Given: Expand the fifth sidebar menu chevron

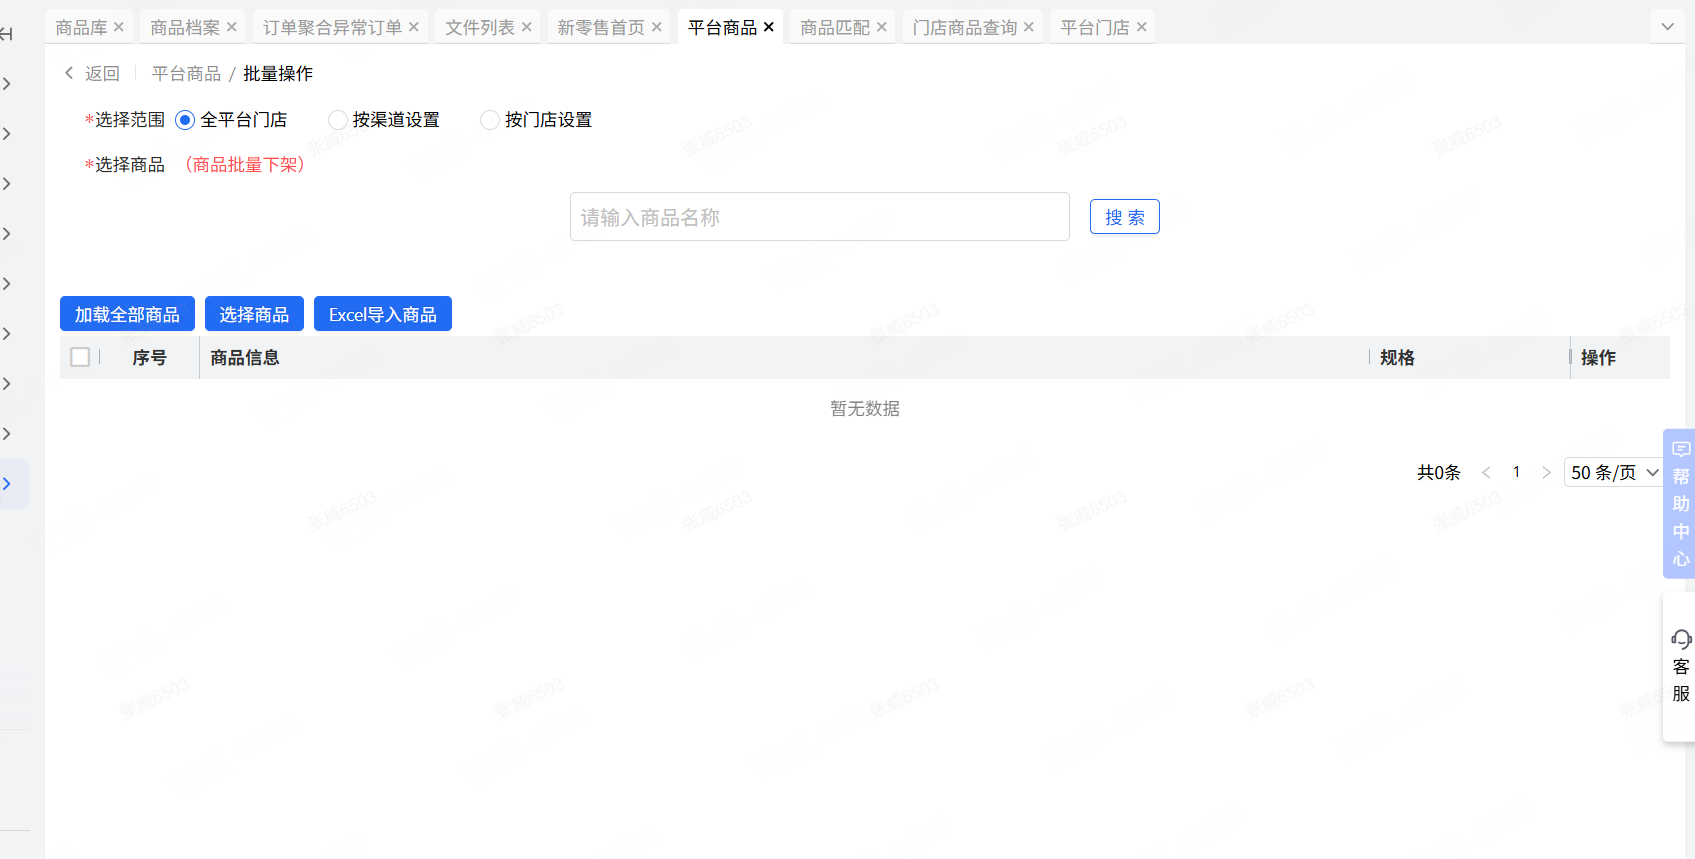Looking at the screenshot, I should point(7,284).
